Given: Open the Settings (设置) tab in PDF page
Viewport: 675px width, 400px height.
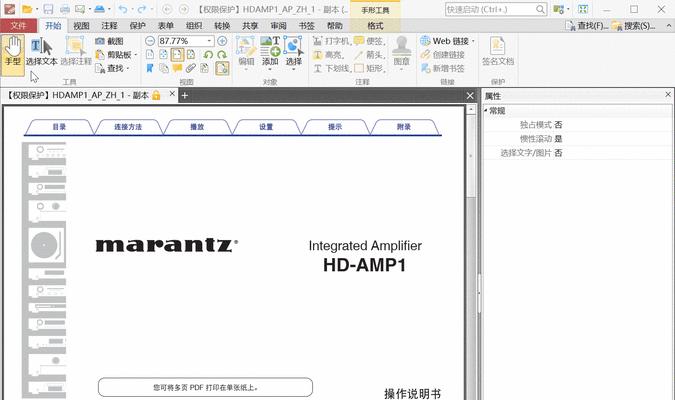Looking at the screenshot, I should 266,127.
